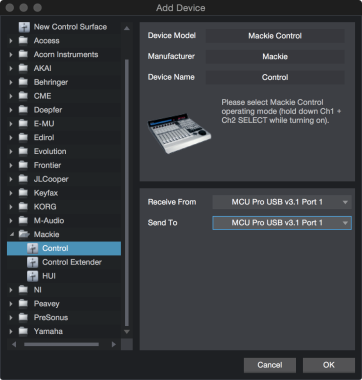This screenshot has height=380, width=362.
Task: Select M-Audio in the device list
Action: click(x=49, y=221)
